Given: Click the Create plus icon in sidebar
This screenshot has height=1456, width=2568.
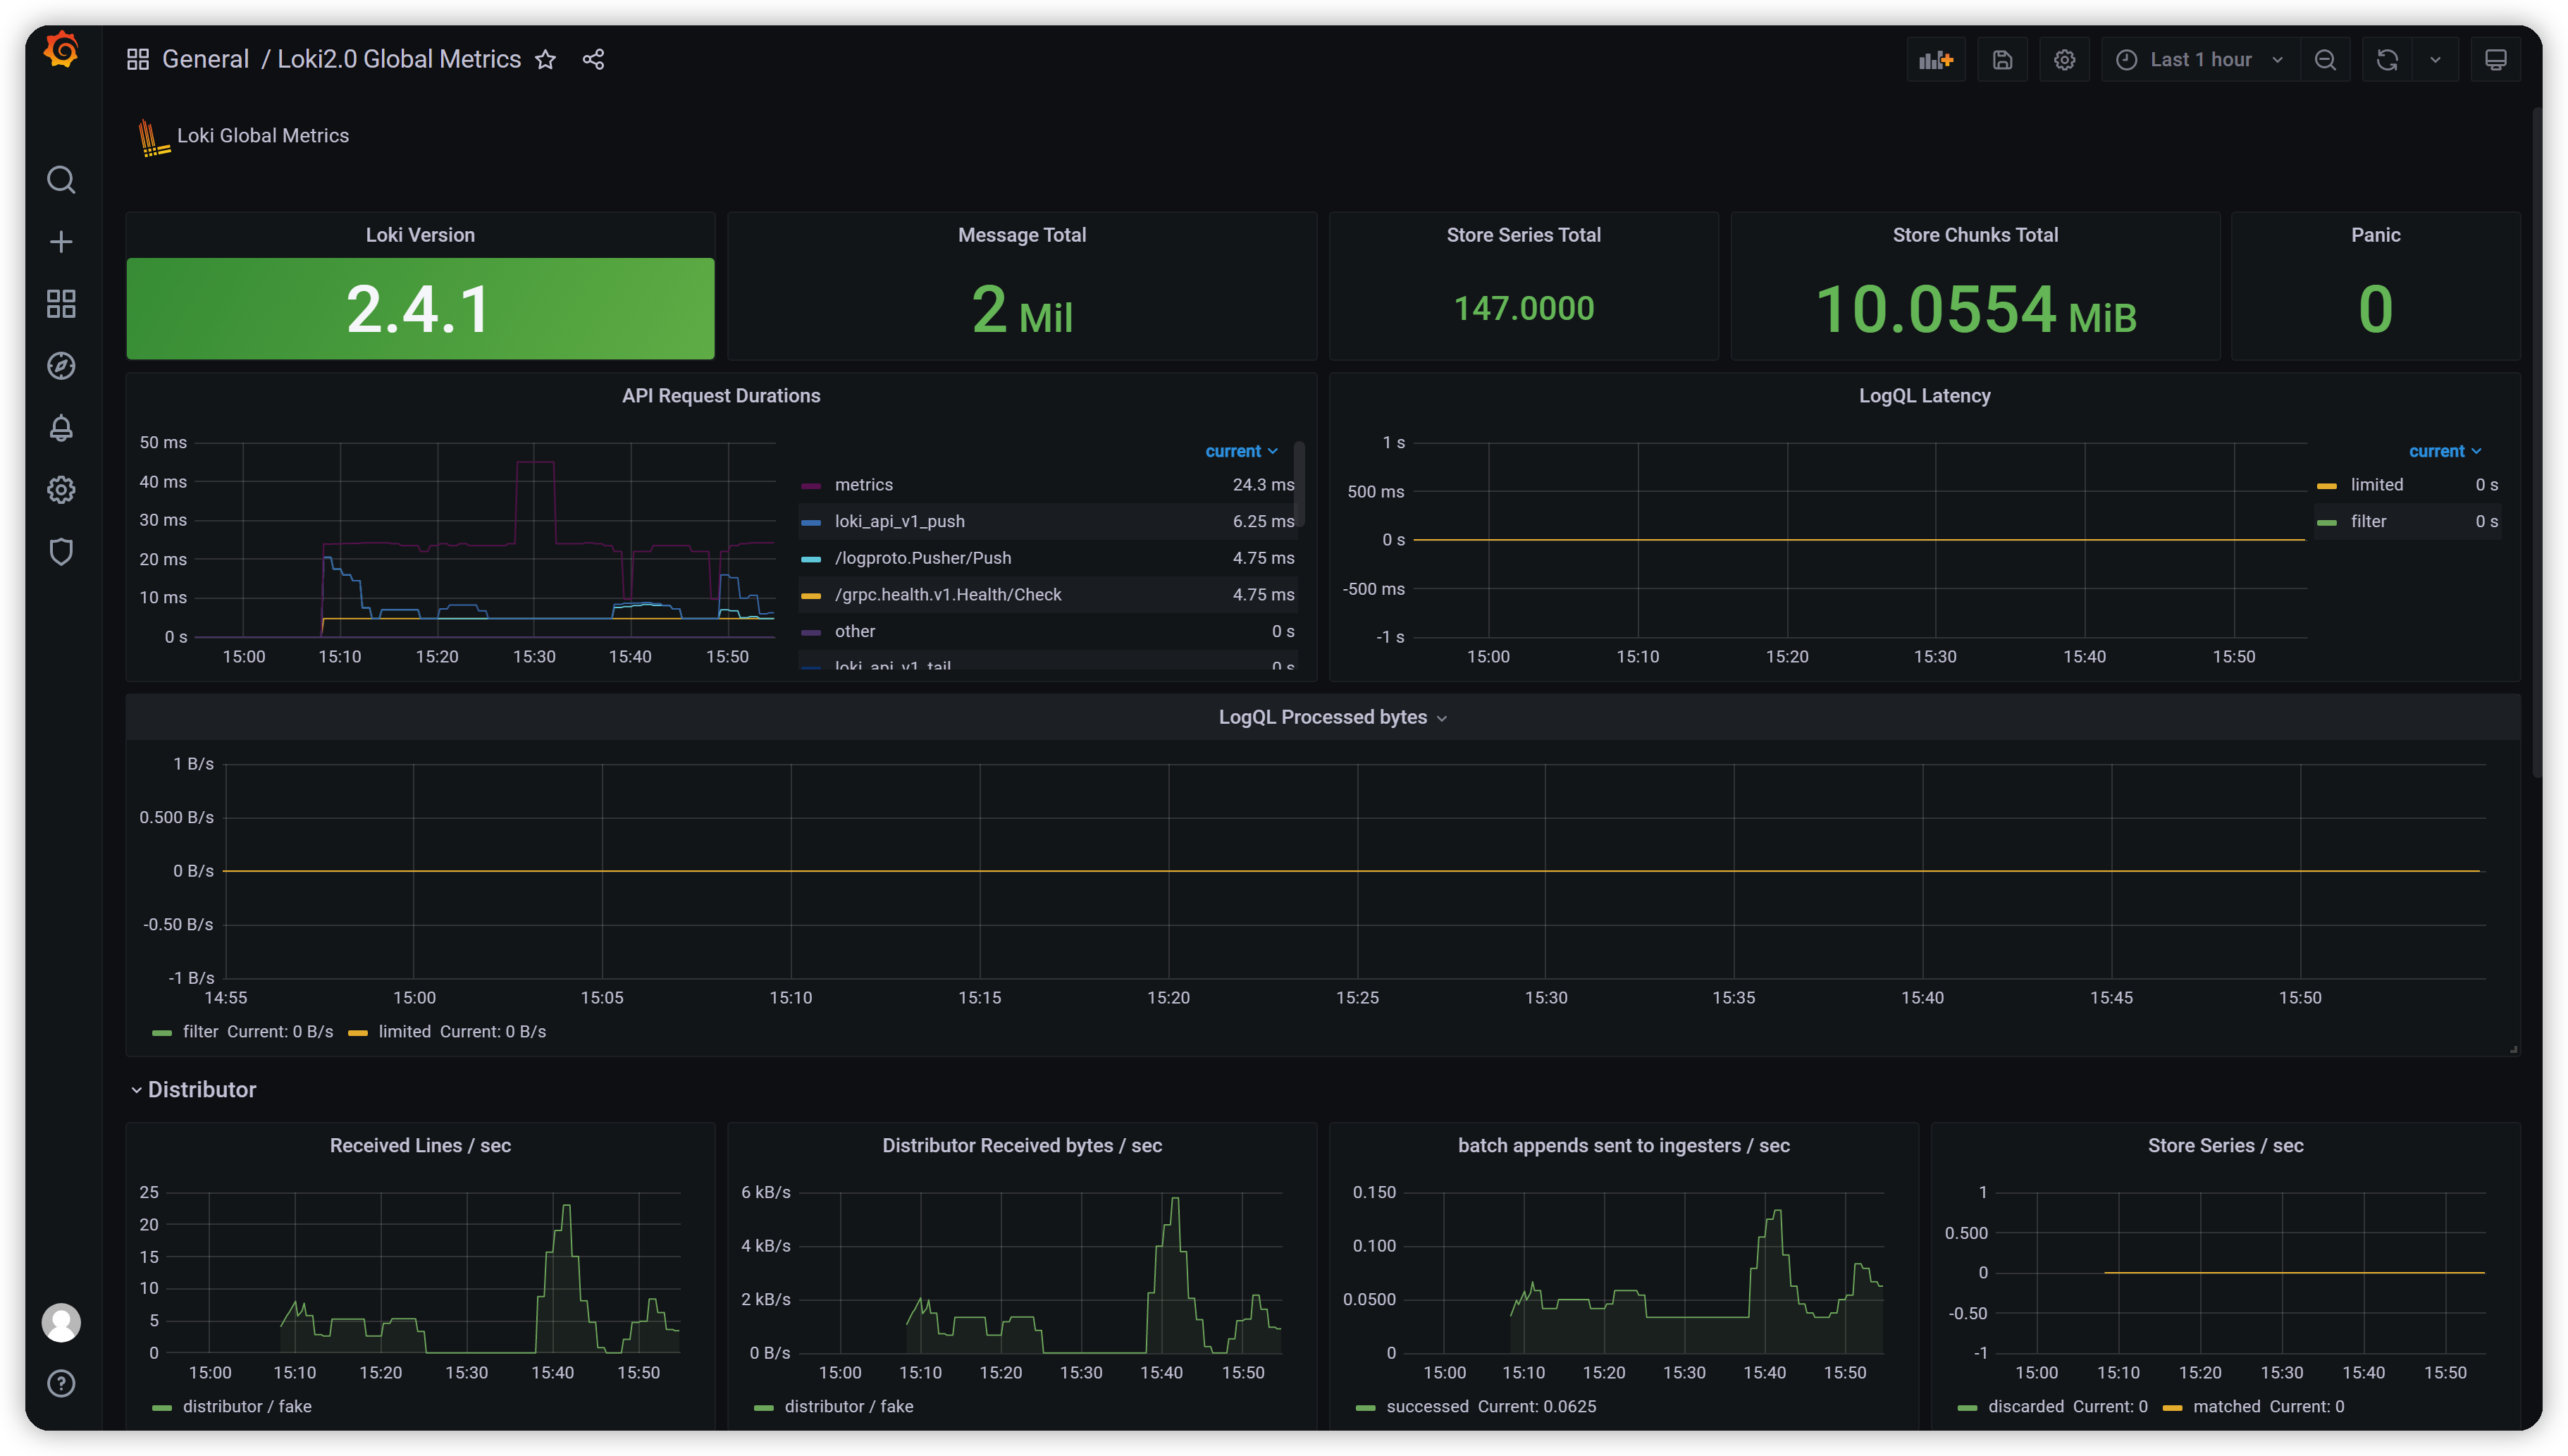Looking at the screenshot, I should click(x=61, y=242).
